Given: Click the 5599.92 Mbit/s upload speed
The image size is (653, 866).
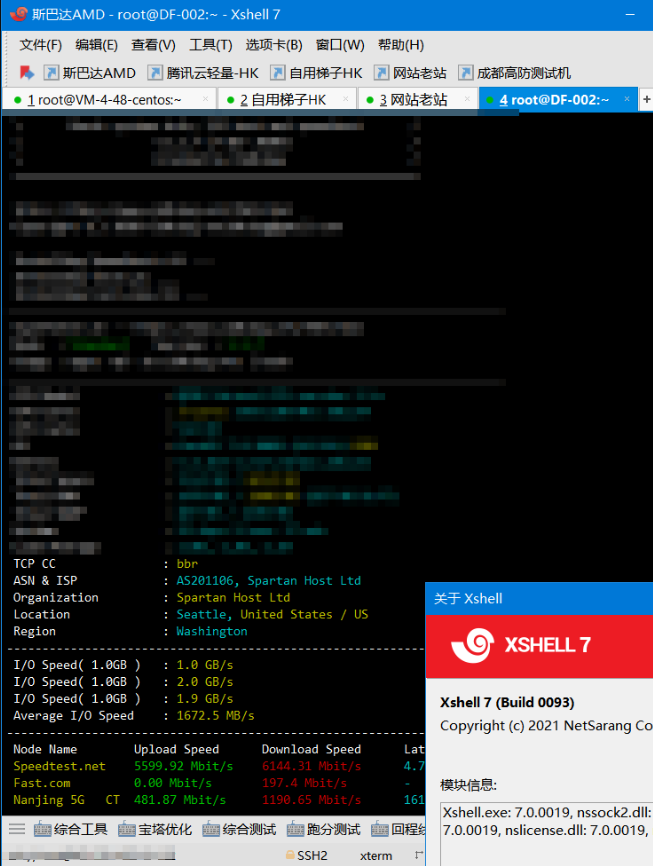Looking at the screenshot, I should [183, 766].
